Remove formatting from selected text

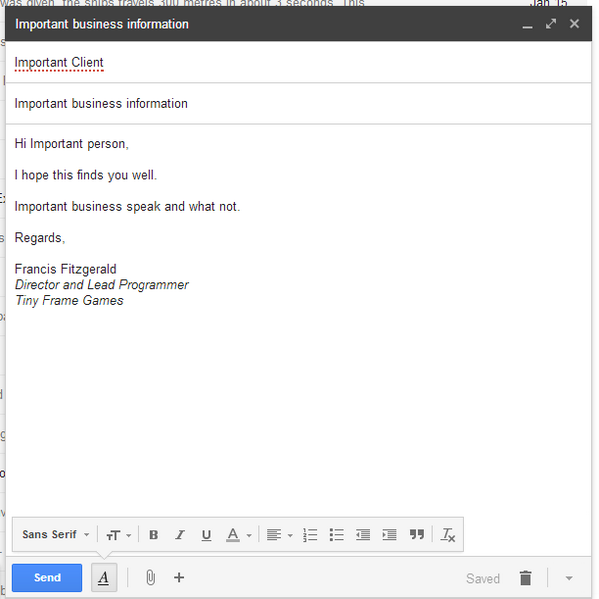[x=447, y=535]
